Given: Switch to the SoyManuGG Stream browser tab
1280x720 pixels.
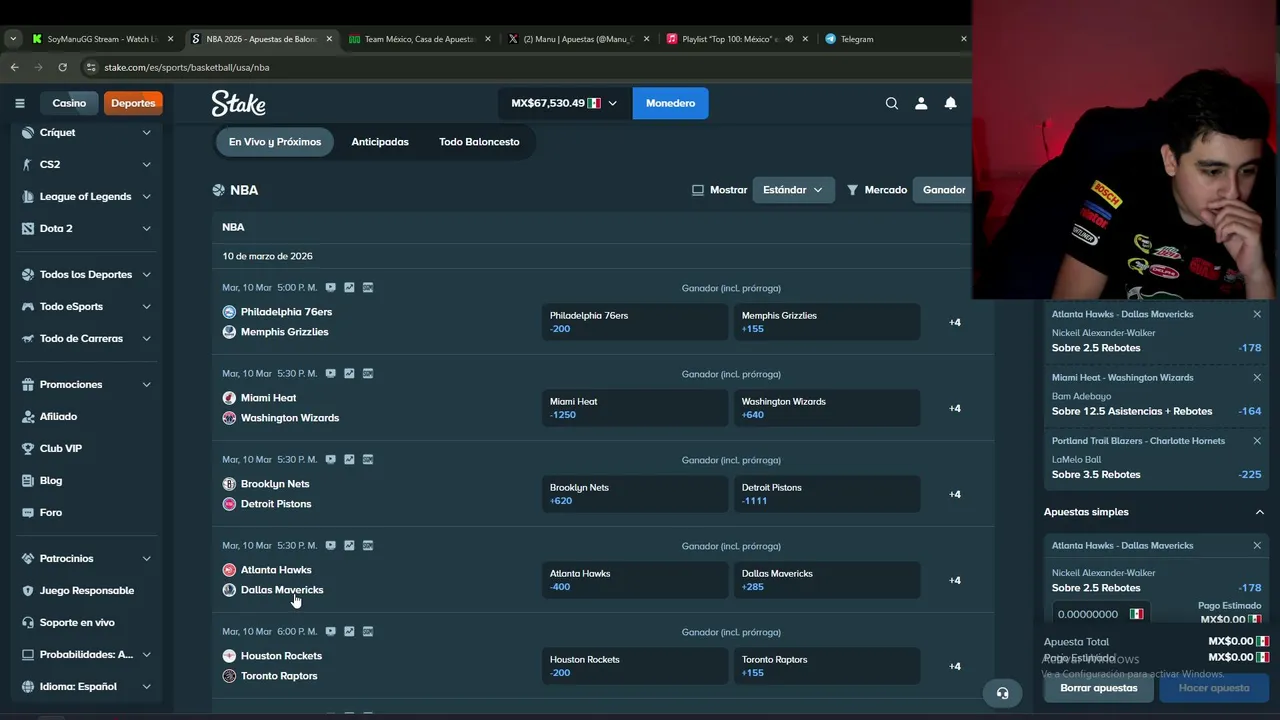Looking at the screenshot, I should coord(103,39).
